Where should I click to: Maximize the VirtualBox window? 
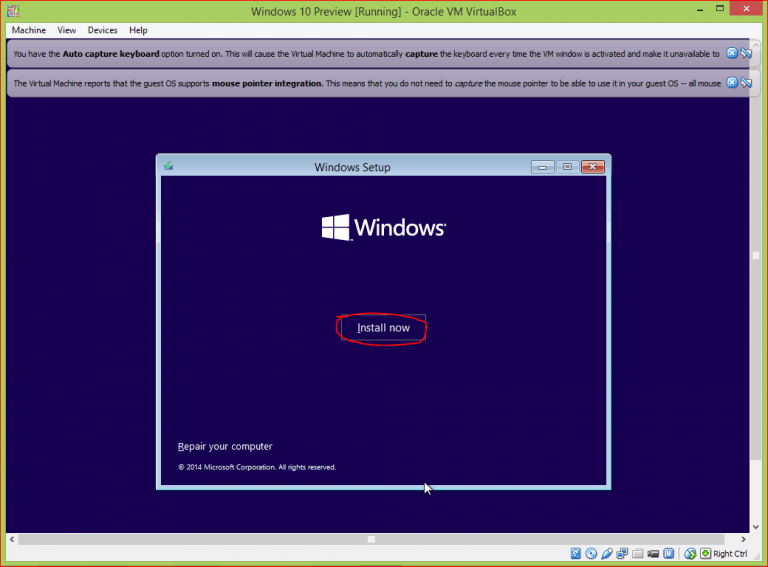tap(720, 9)
